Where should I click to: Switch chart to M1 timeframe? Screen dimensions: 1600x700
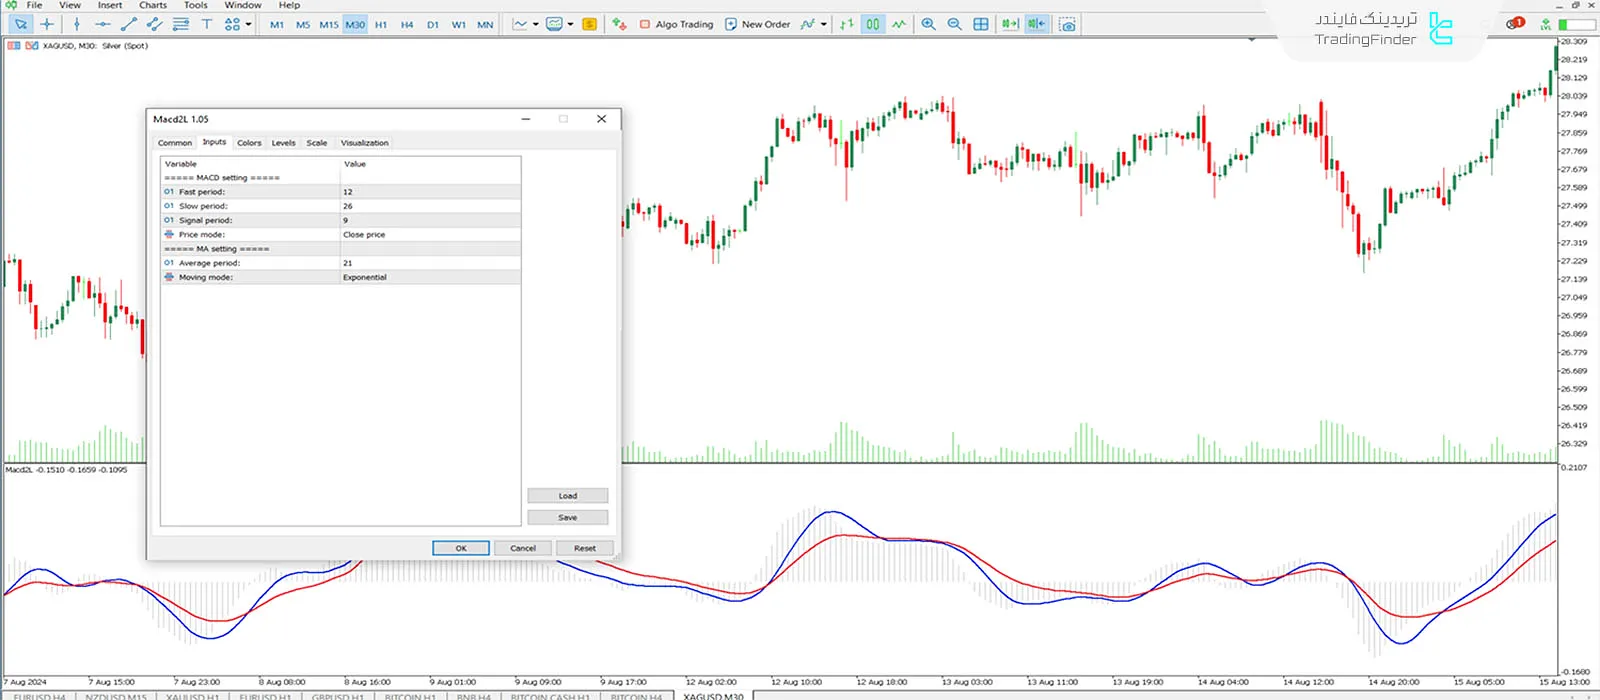tap(277, 24)
